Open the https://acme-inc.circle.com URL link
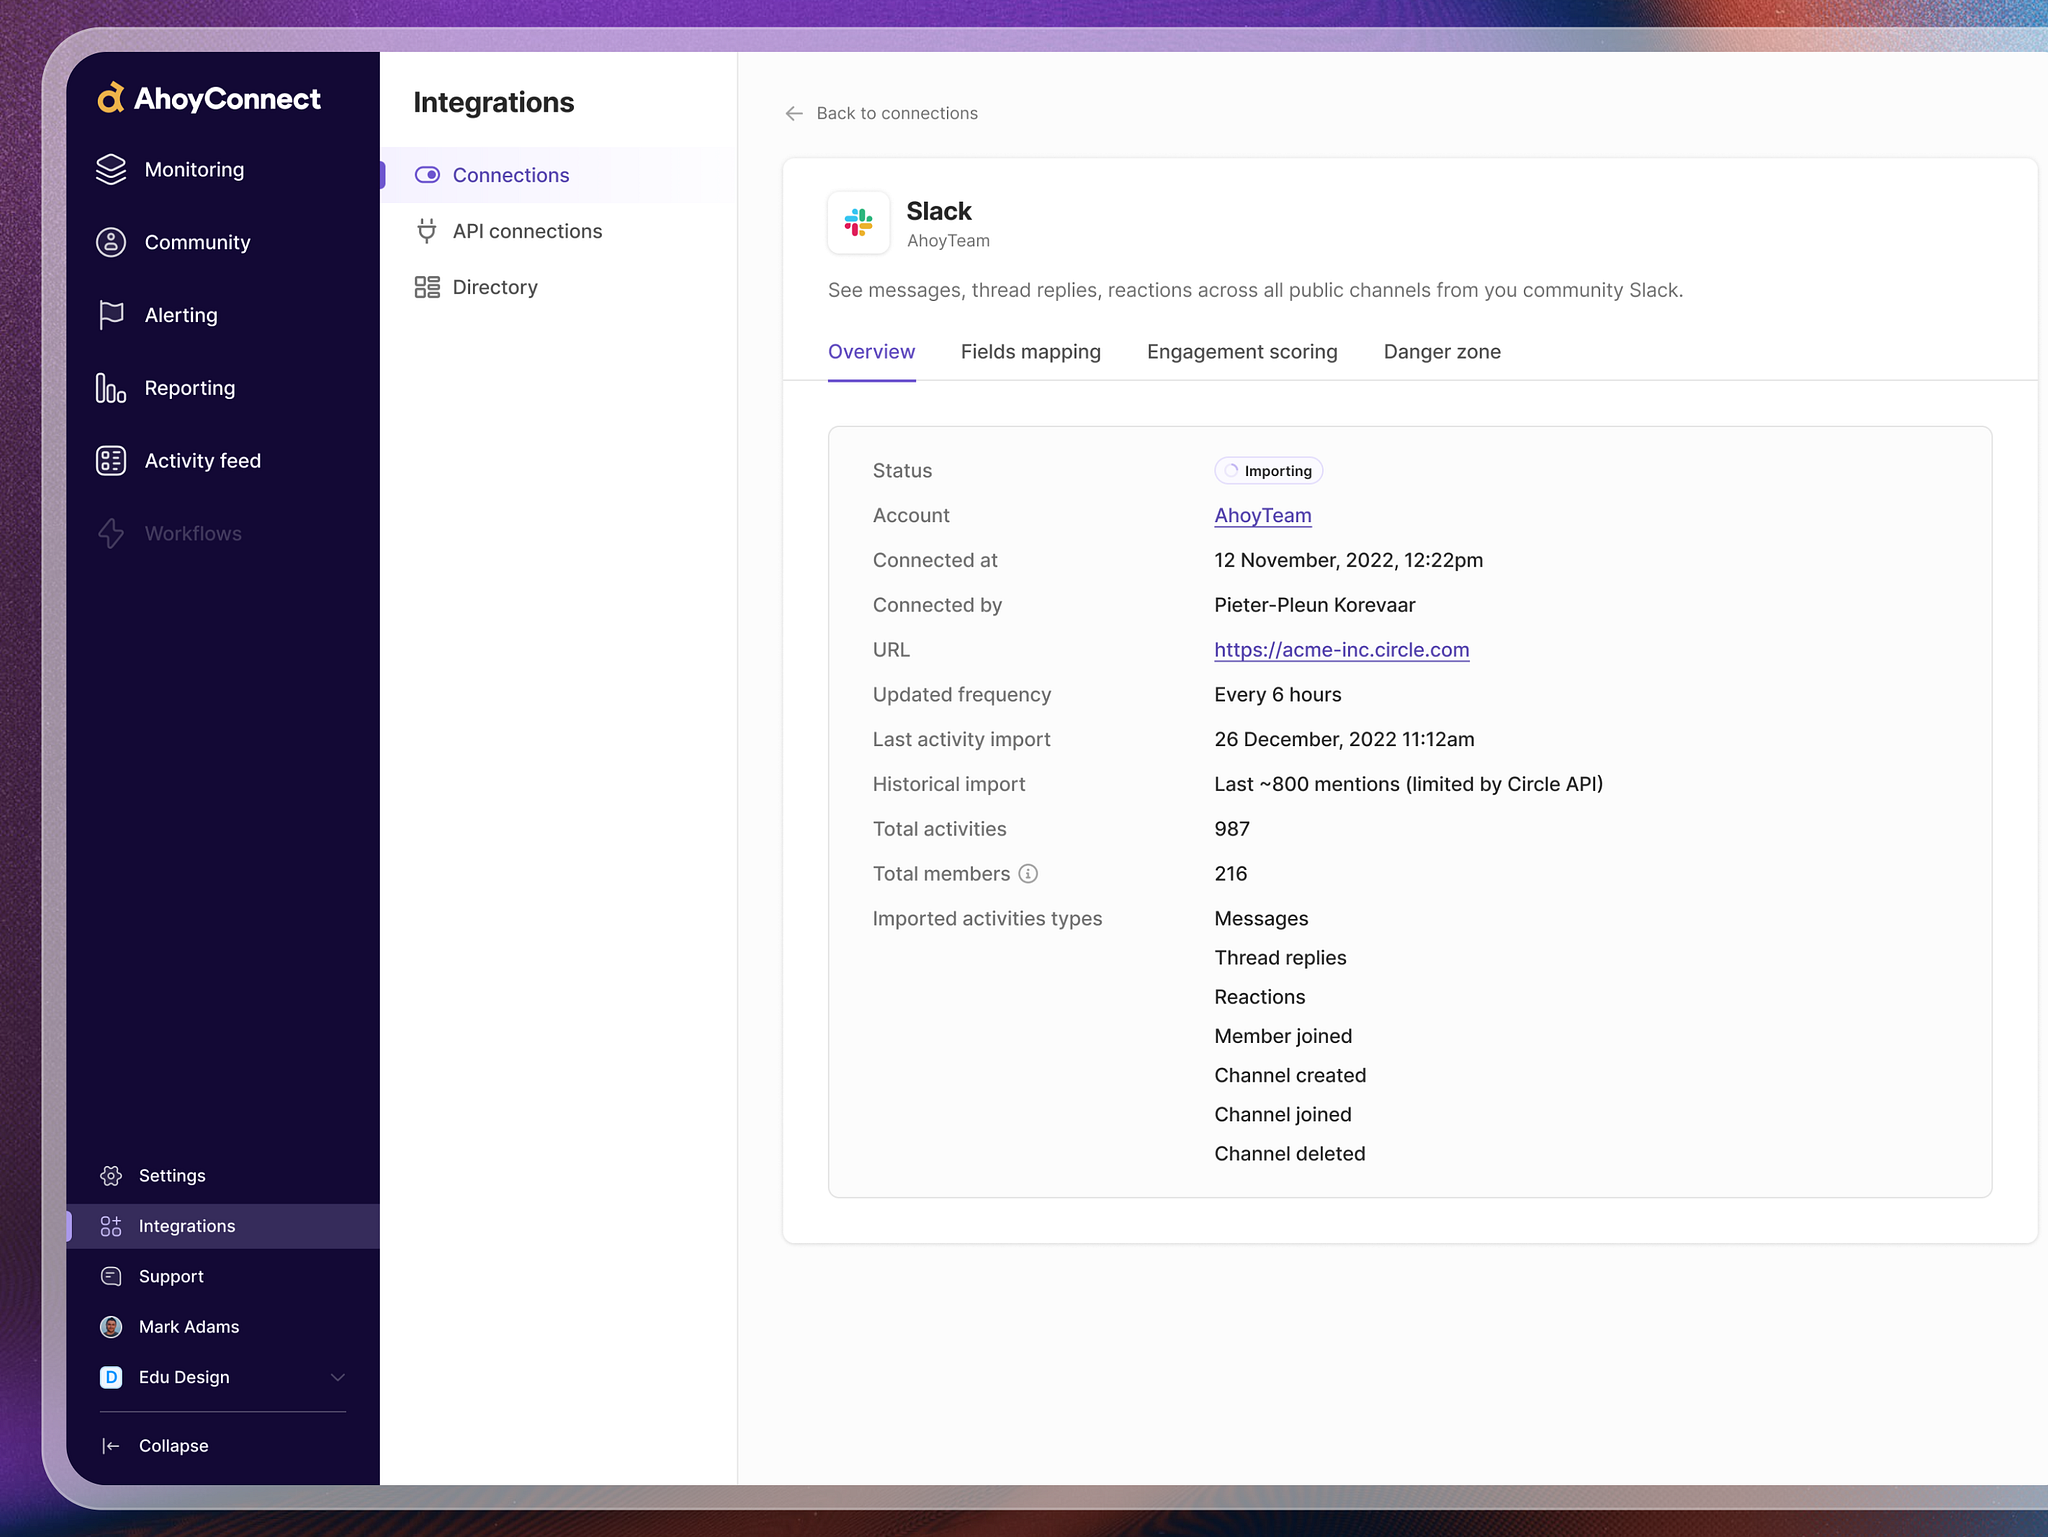This screenshot has height=1537, width=2048. point(1342,650)
